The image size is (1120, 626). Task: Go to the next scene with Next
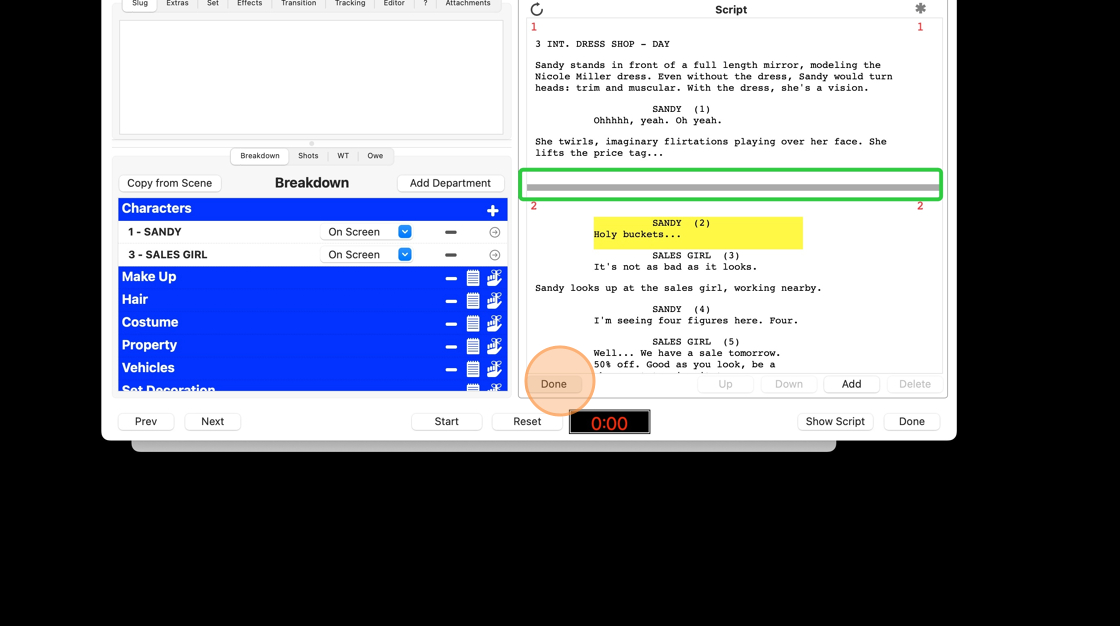[212, 422]
